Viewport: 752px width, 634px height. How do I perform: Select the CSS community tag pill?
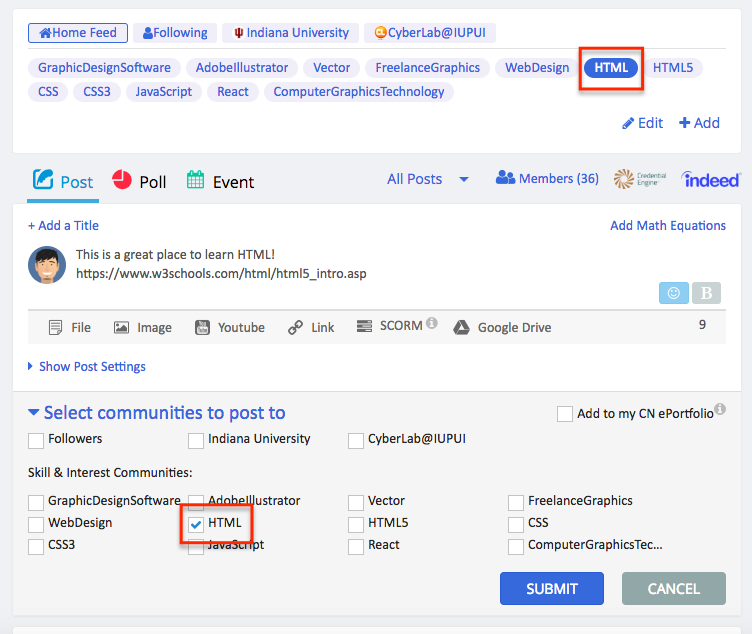tap(48, 92)
